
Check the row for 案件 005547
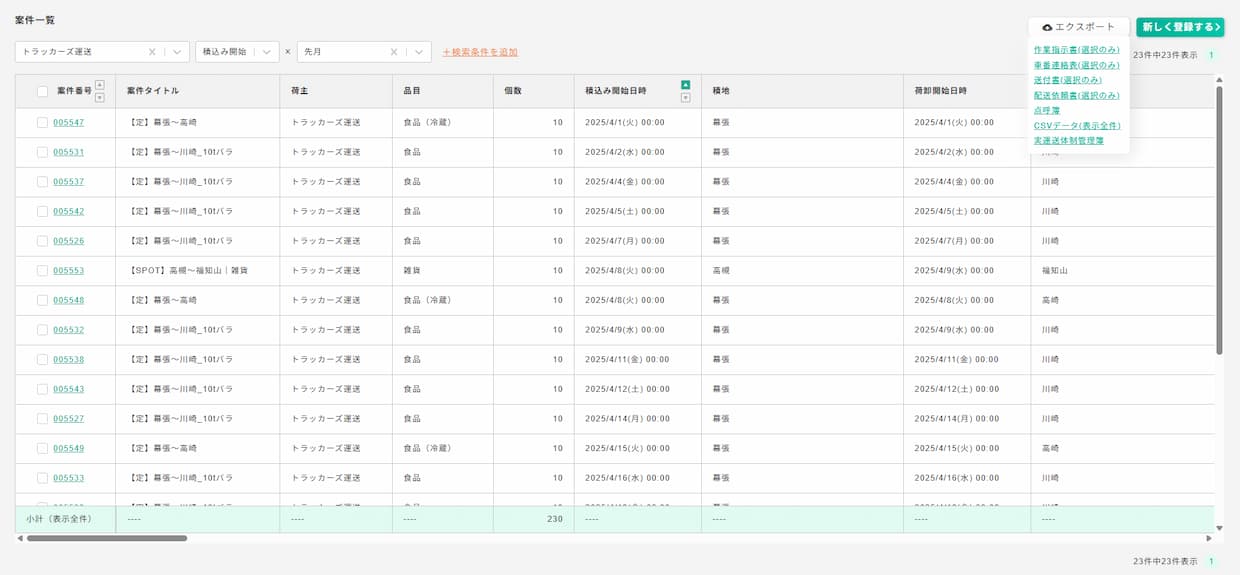(42, 122)
